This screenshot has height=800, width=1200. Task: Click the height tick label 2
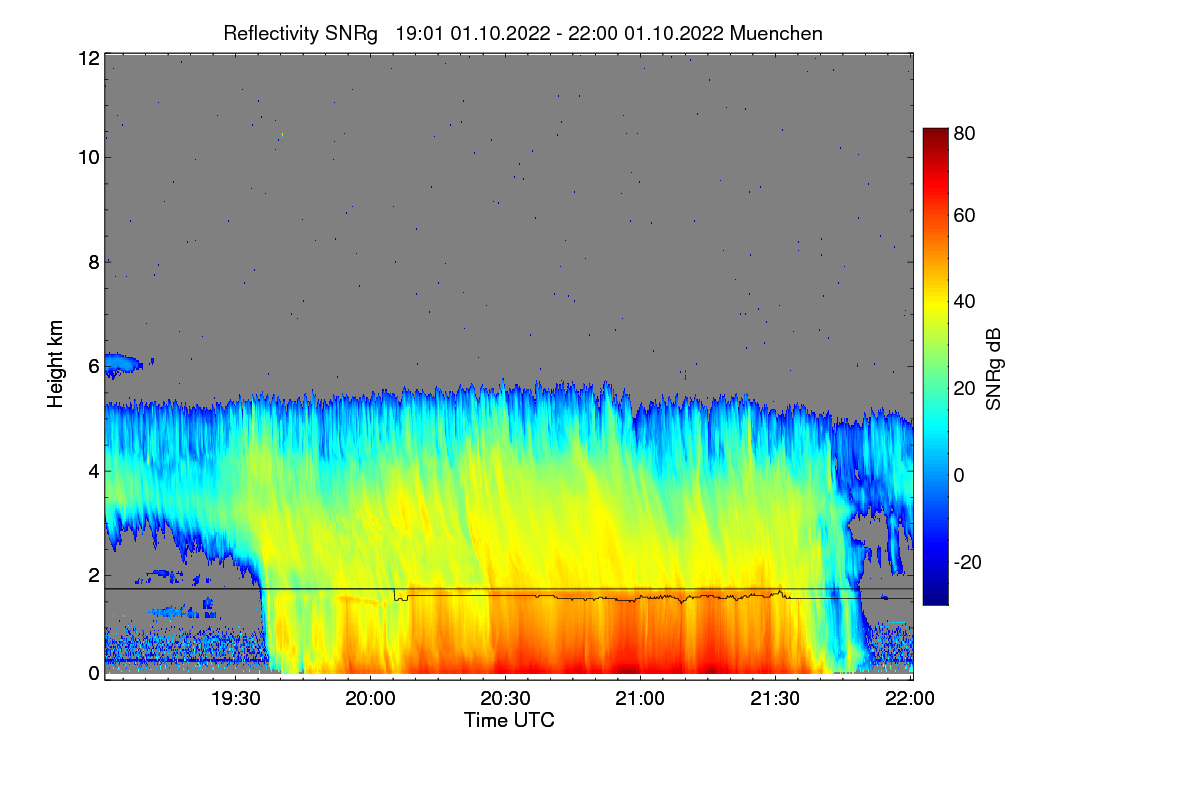click(x=94, y=575)
